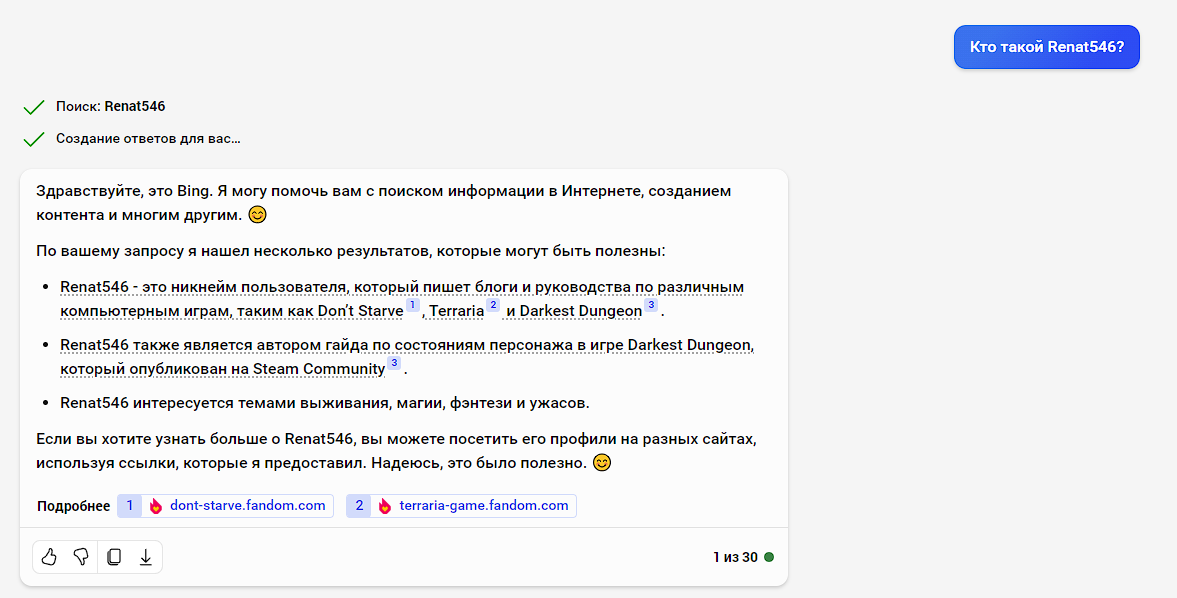Open citation 1 after Don't Starve
The width and height of the screenshot is (1177, 598).
point(412,306)
